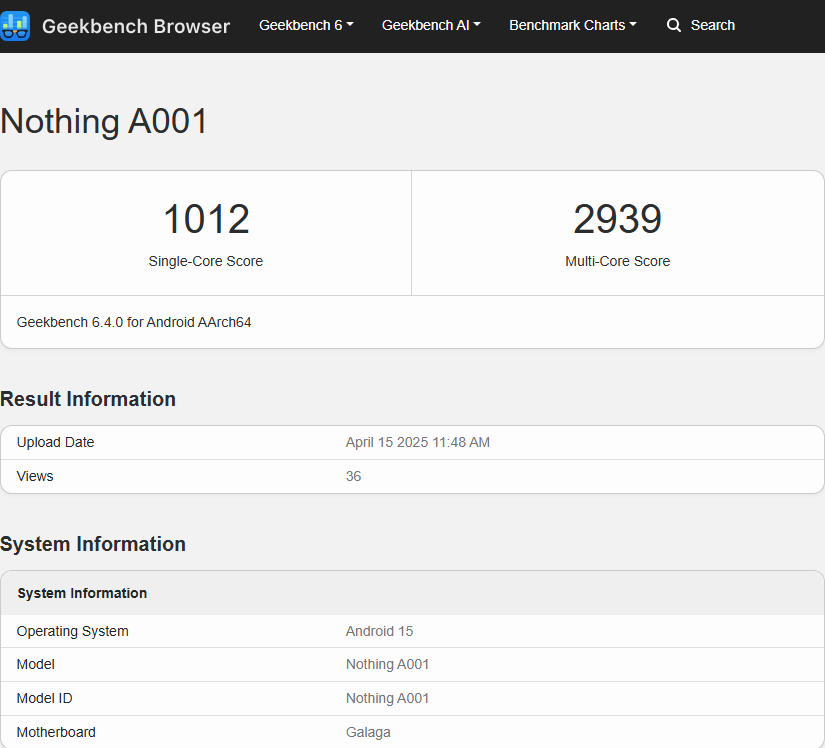Click the Model ID row label
Screen dimensions: 825x748
tap(44, 698)
